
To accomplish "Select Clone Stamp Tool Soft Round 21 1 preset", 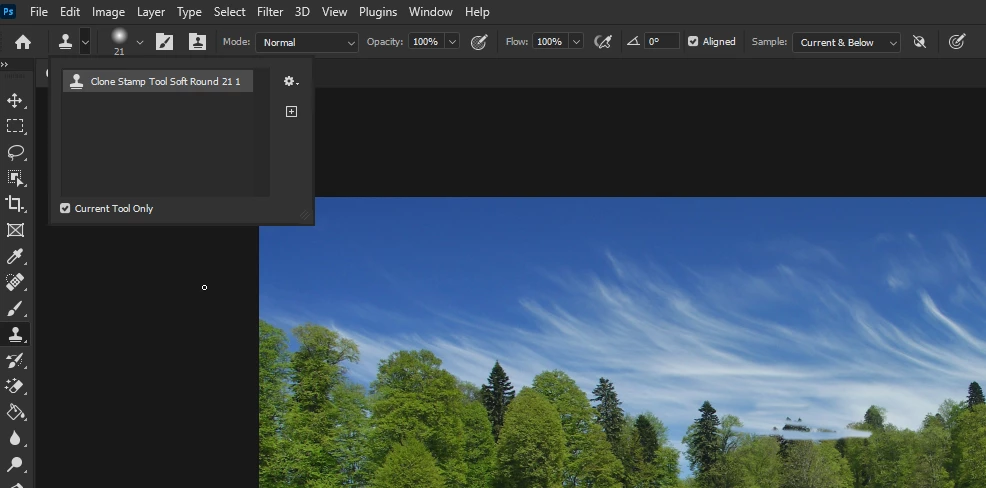I will coord(158,81).
